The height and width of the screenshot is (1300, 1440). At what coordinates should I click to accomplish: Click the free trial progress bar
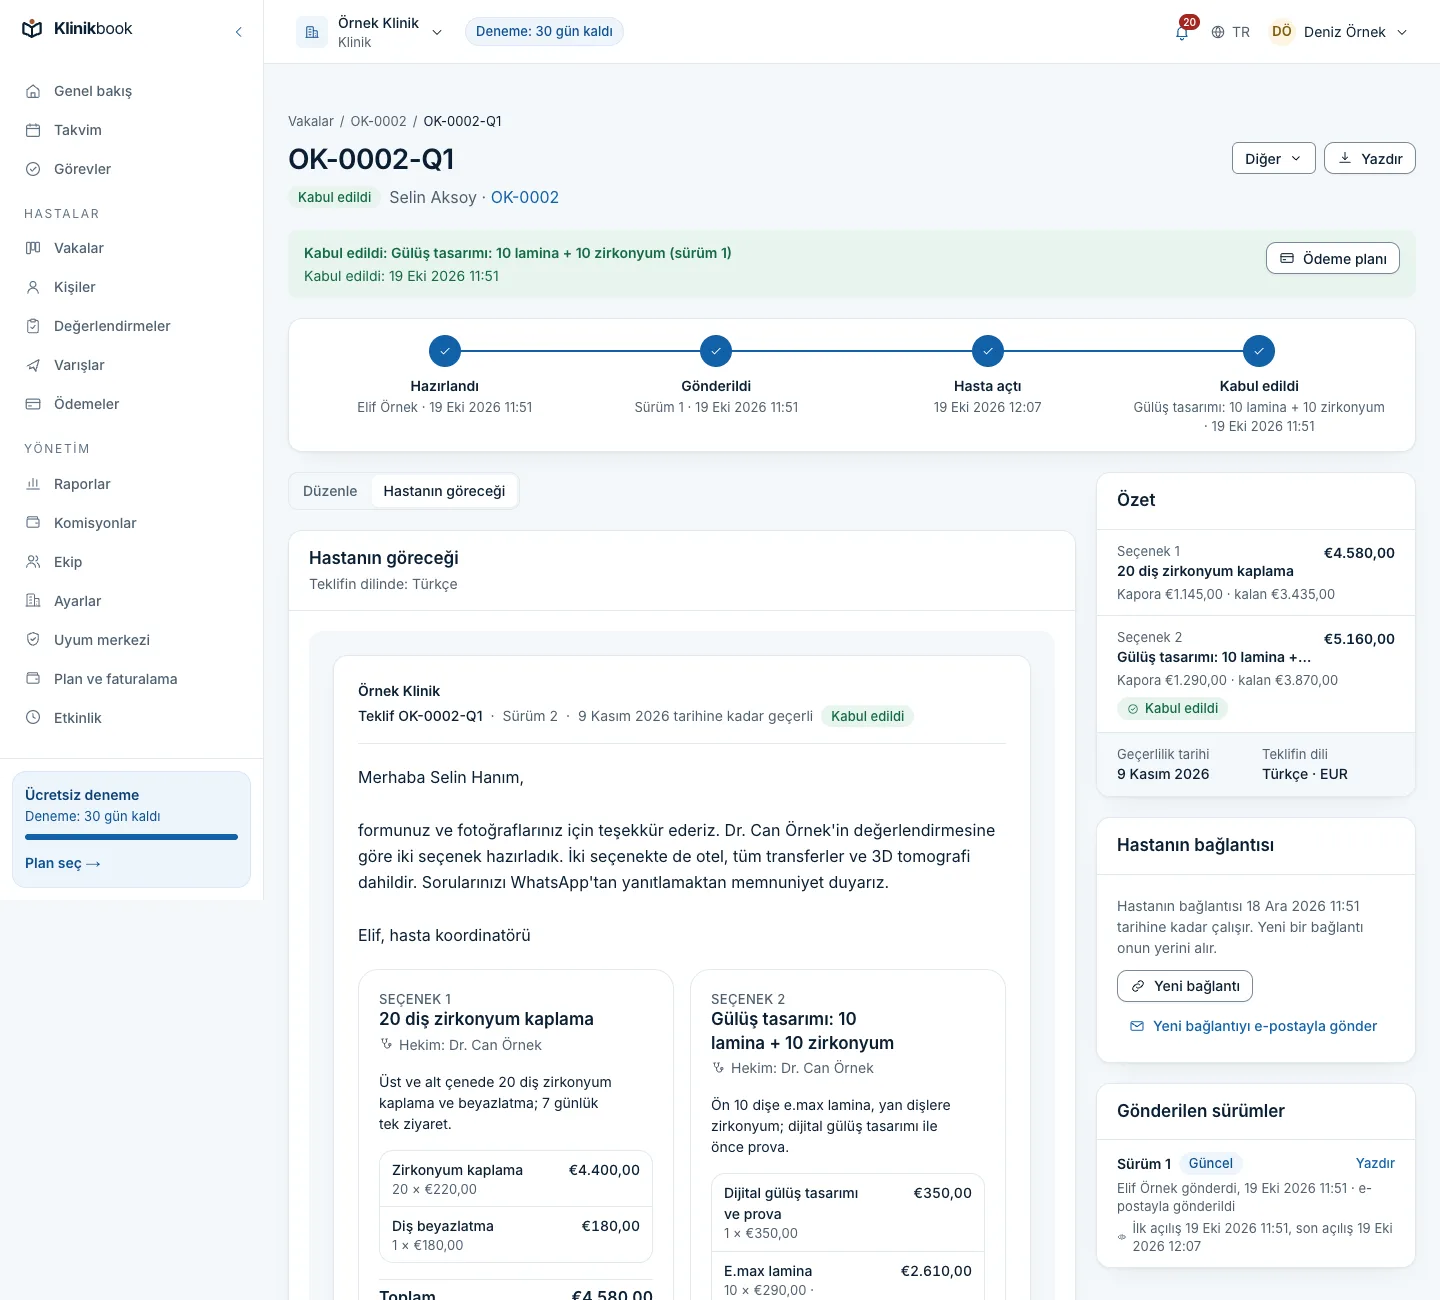[131, 837]
